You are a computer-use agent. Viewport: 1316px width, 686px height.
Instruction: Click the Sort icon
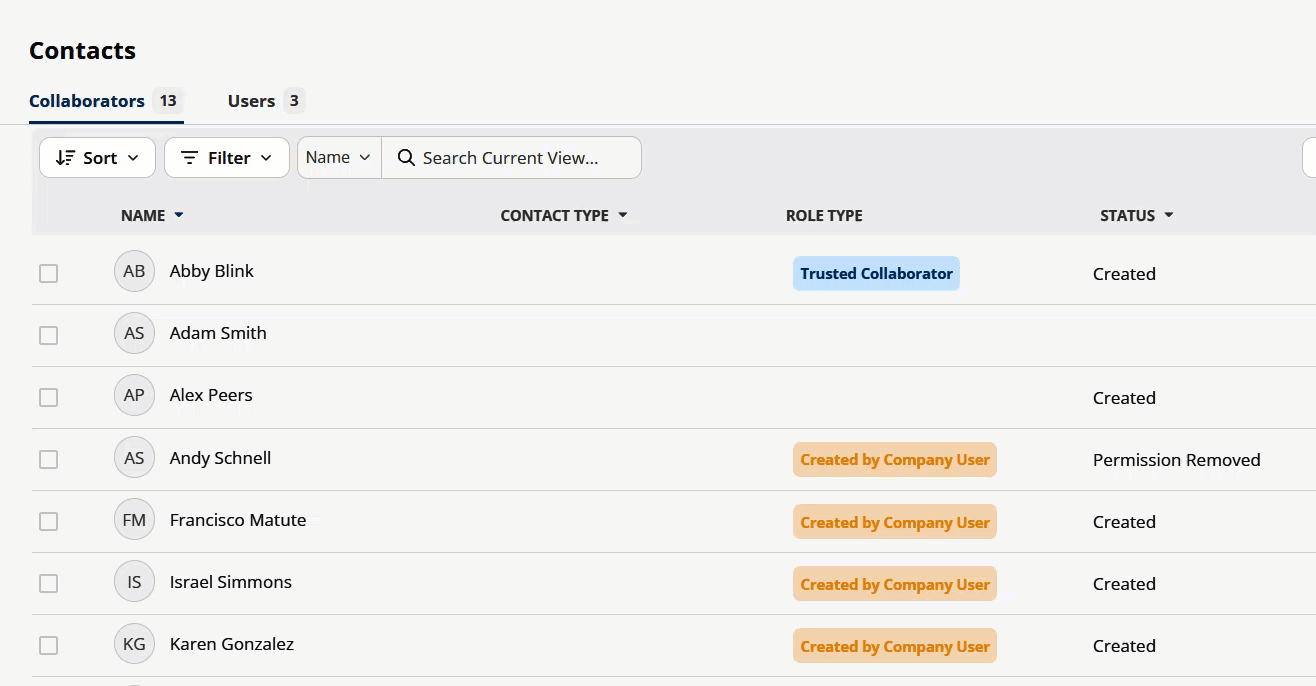coord(66,157)
